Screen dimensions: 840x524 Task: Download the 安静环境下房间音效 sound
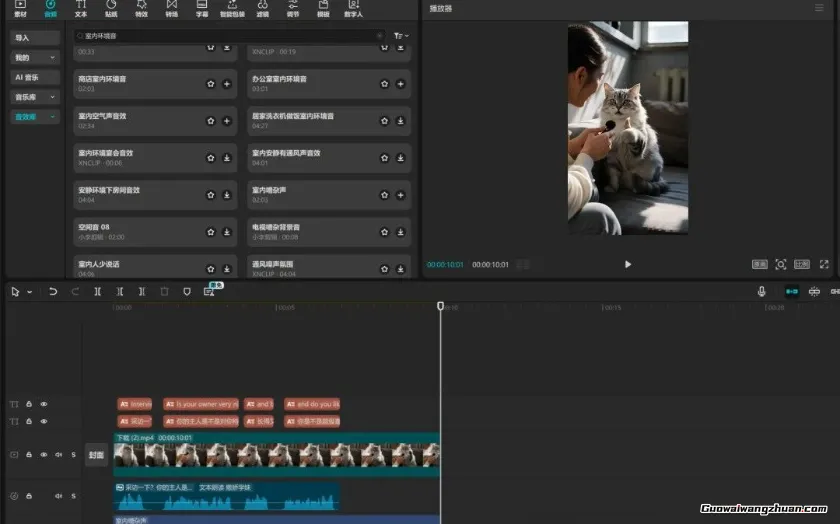point(227,195)
